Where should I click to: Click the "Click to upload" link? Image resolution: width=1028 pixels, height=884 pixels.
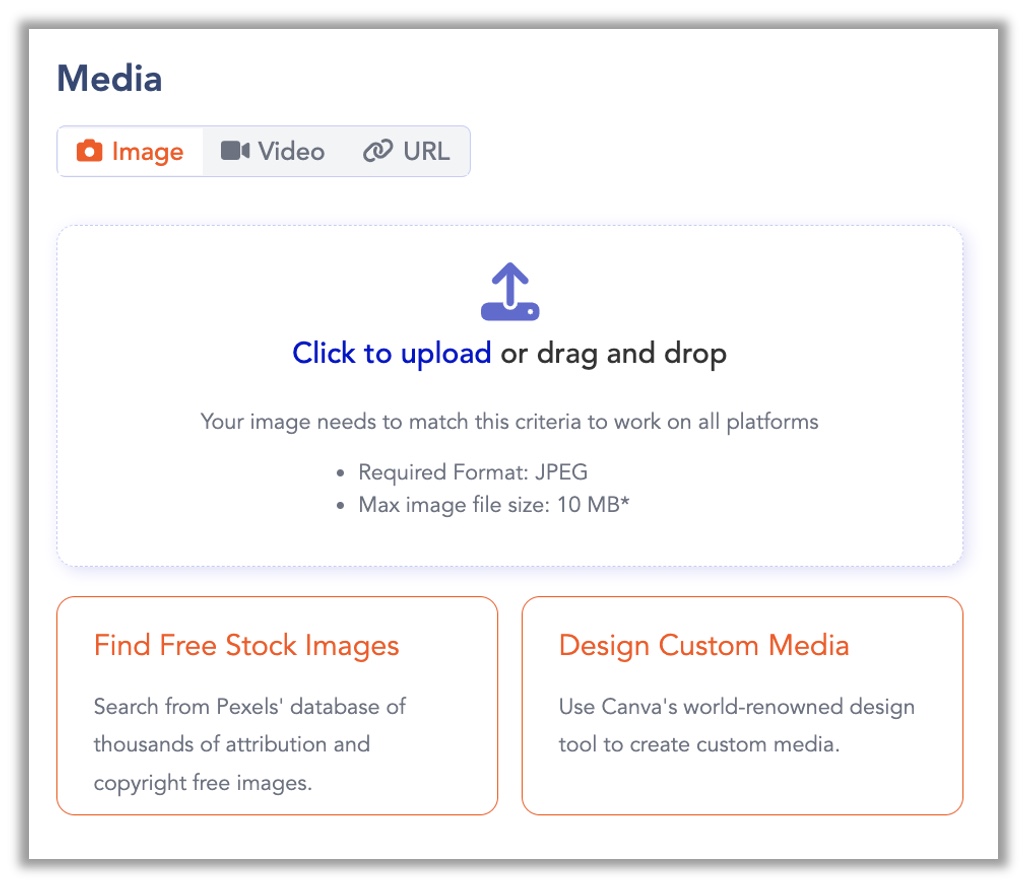[x=391, y=353]
